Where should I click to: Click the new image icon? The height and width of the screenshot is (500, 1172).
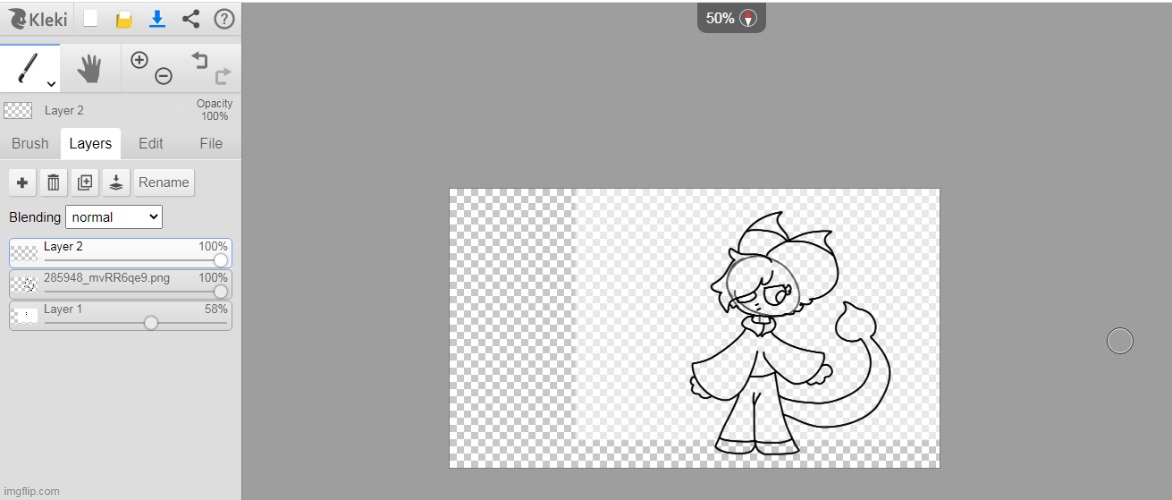point(90,19)
